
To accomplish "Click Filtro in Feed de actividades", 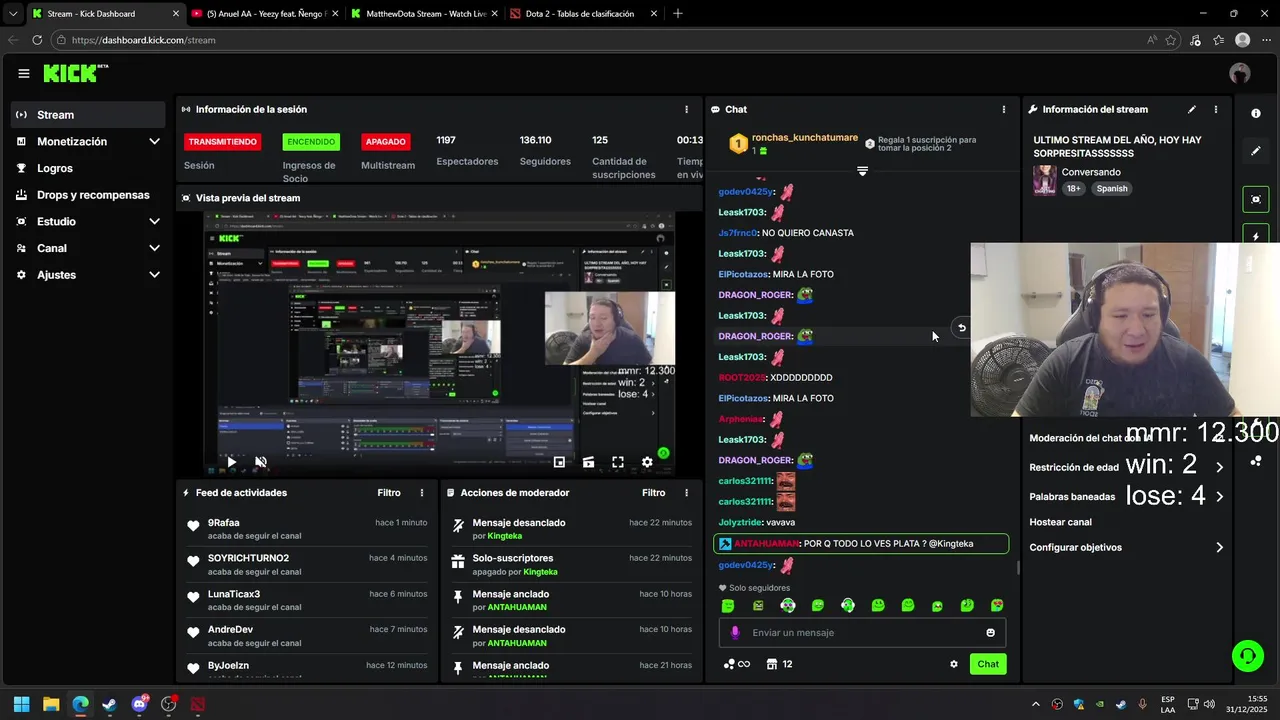I will (389, 493).
